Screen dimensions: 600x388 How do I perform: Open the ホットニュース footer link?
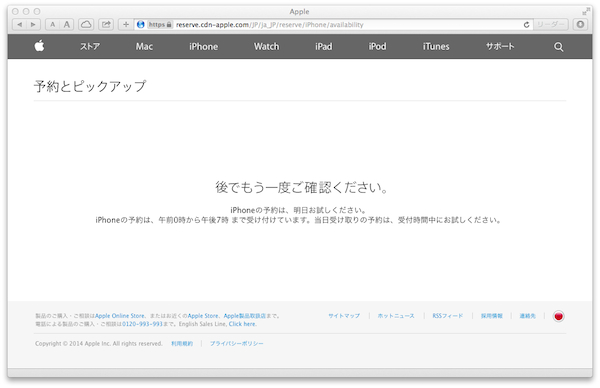click(x=396, y=316)
